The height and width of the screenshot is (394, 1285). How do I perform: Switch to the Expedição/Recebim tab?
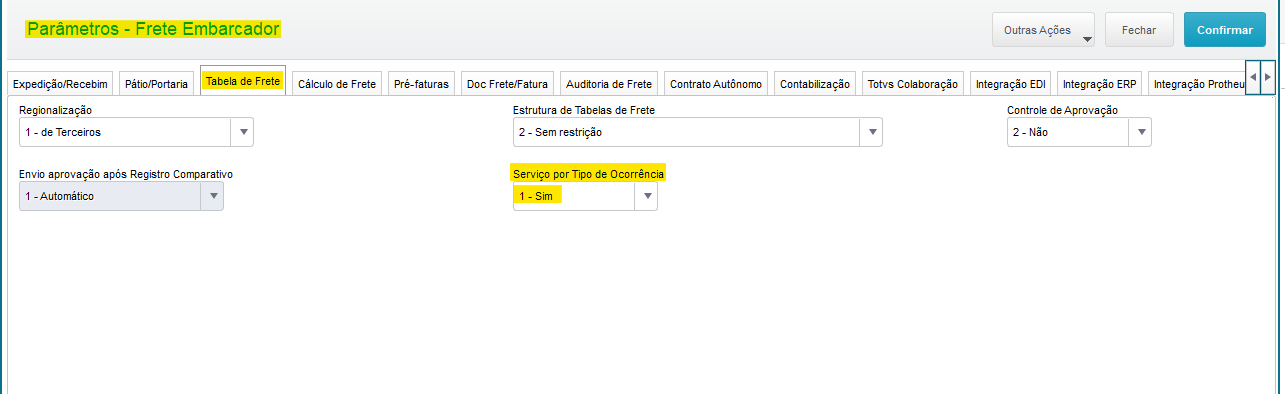59,84
